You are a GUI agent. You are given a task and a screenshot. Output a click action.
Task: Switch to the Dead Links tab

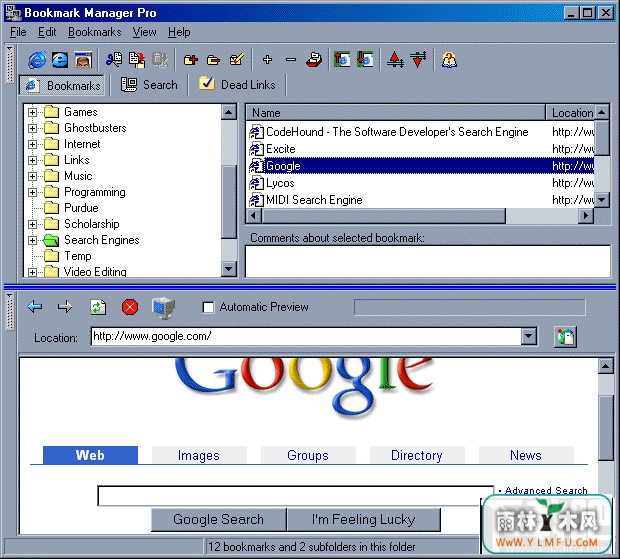coord(237,85)
